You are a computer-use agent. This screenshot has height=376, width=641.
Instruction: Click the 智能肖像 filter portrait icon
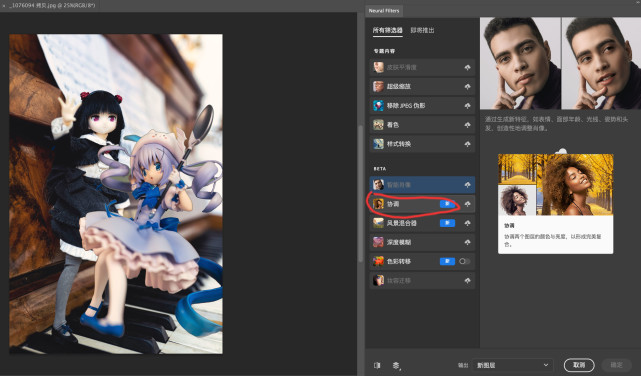378,185
